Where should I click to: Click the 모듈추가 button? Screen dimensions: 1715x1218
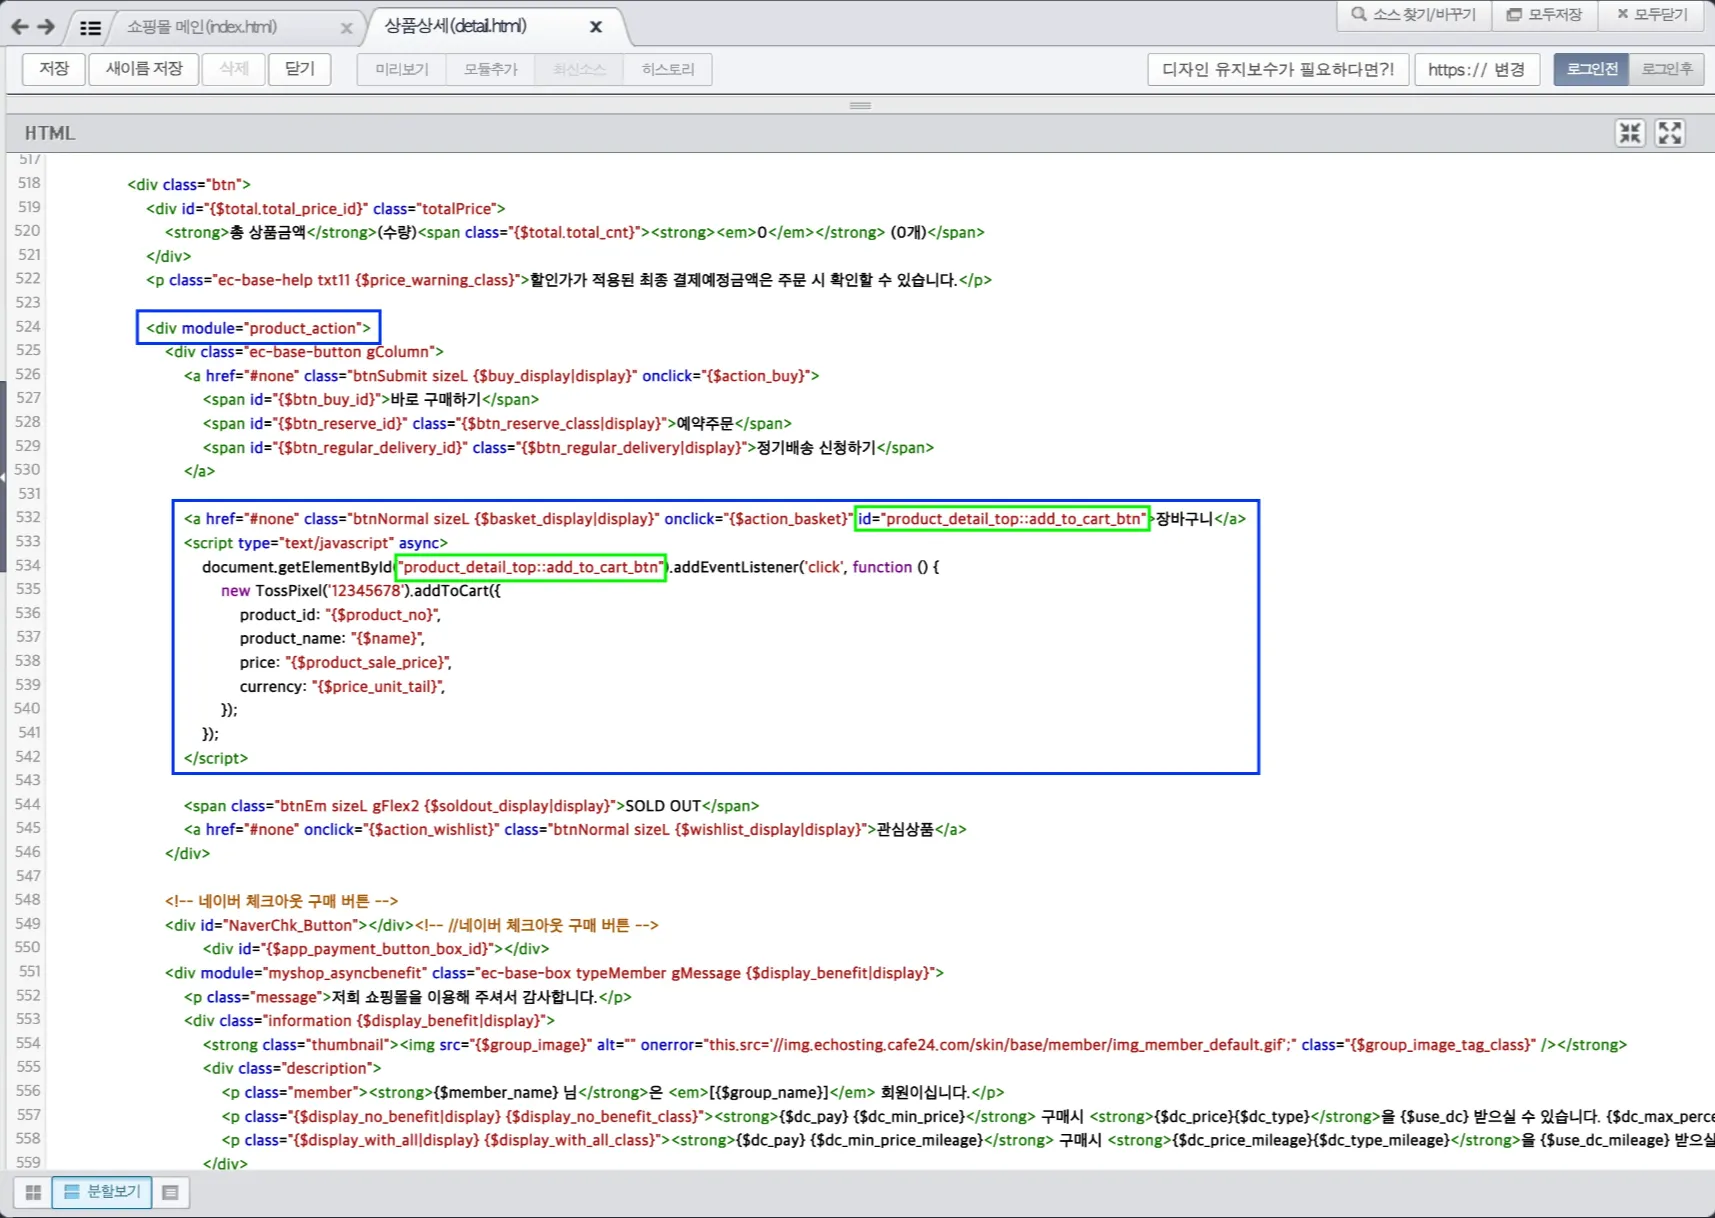[490, 69]
